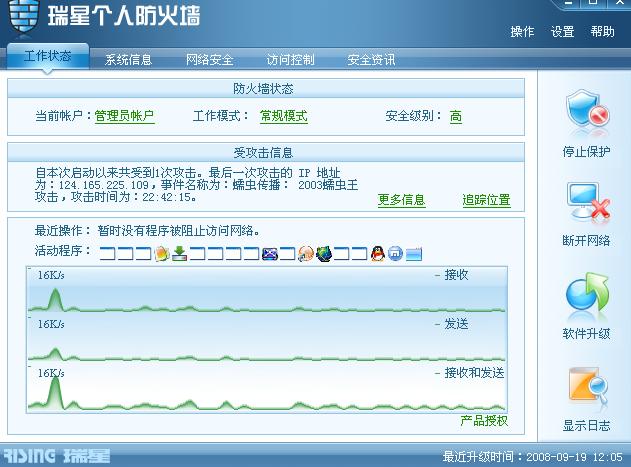Click the RISING 瑞星 footer logo
This screenshot has width=631, height=467.
tap(56, 456)
